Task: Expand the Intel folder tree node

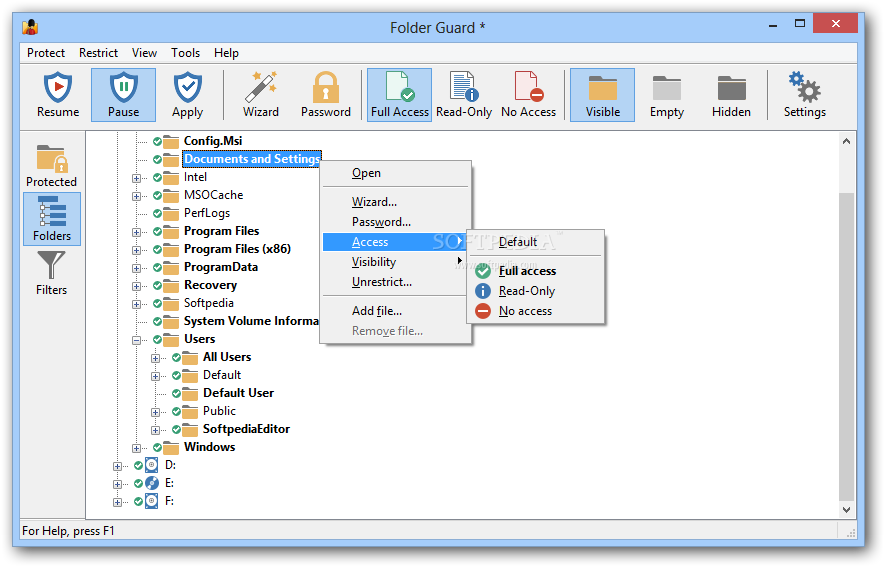Action: pos(137,178)
